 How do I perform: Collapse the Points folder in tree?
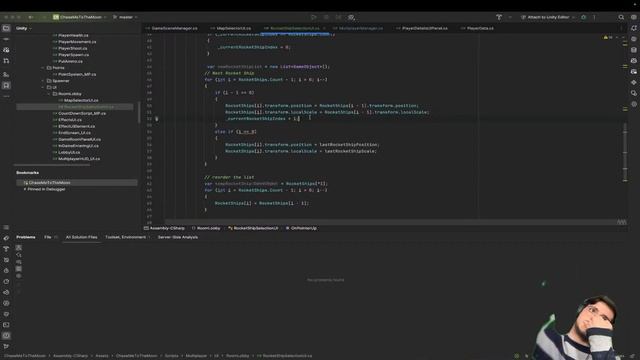pyautogui.click(x=43, y=68)
